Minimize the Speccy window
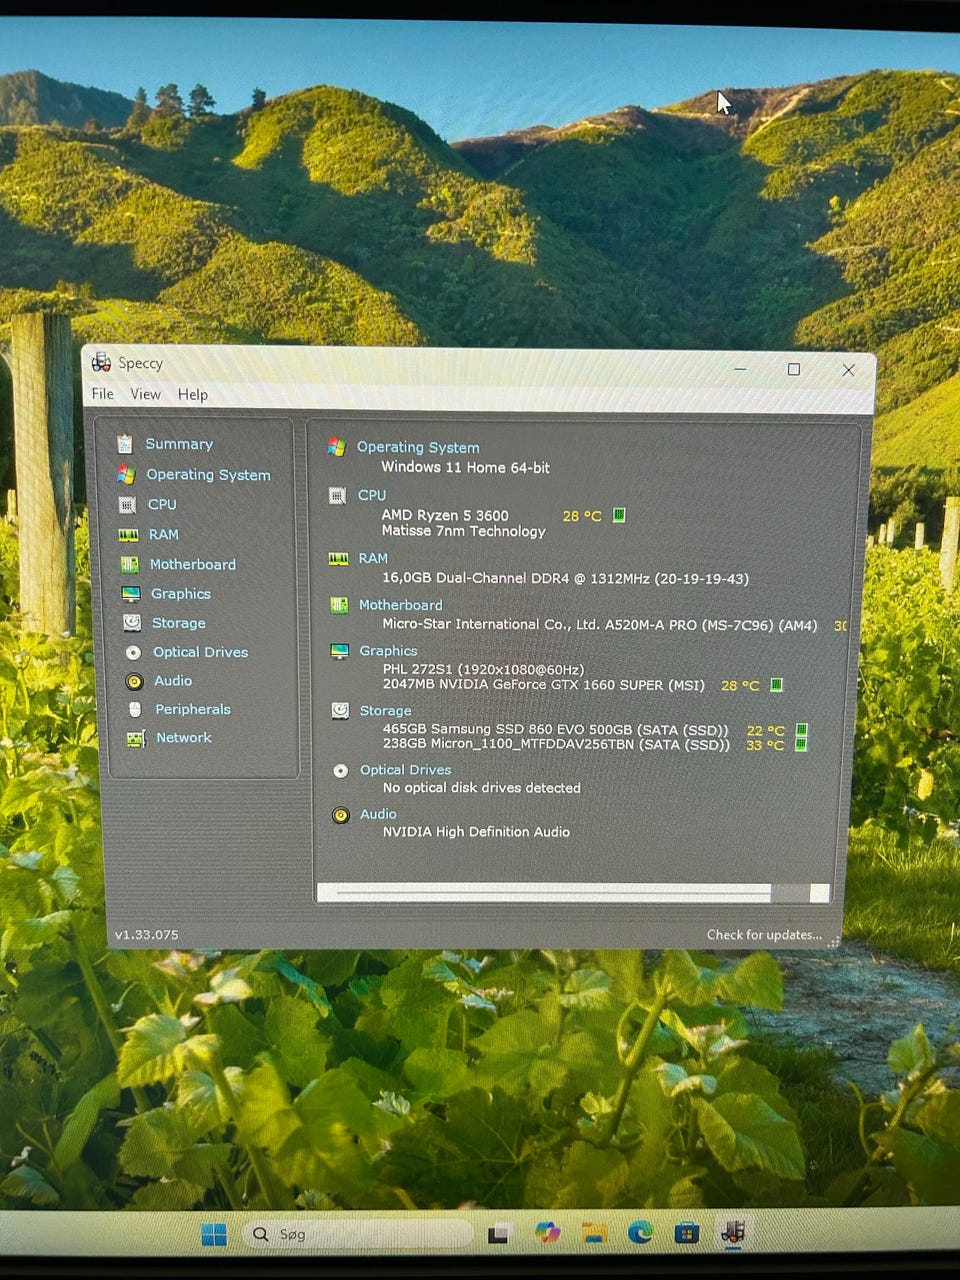This screenshot has width=960, height=1280. (x=740, y=369)
